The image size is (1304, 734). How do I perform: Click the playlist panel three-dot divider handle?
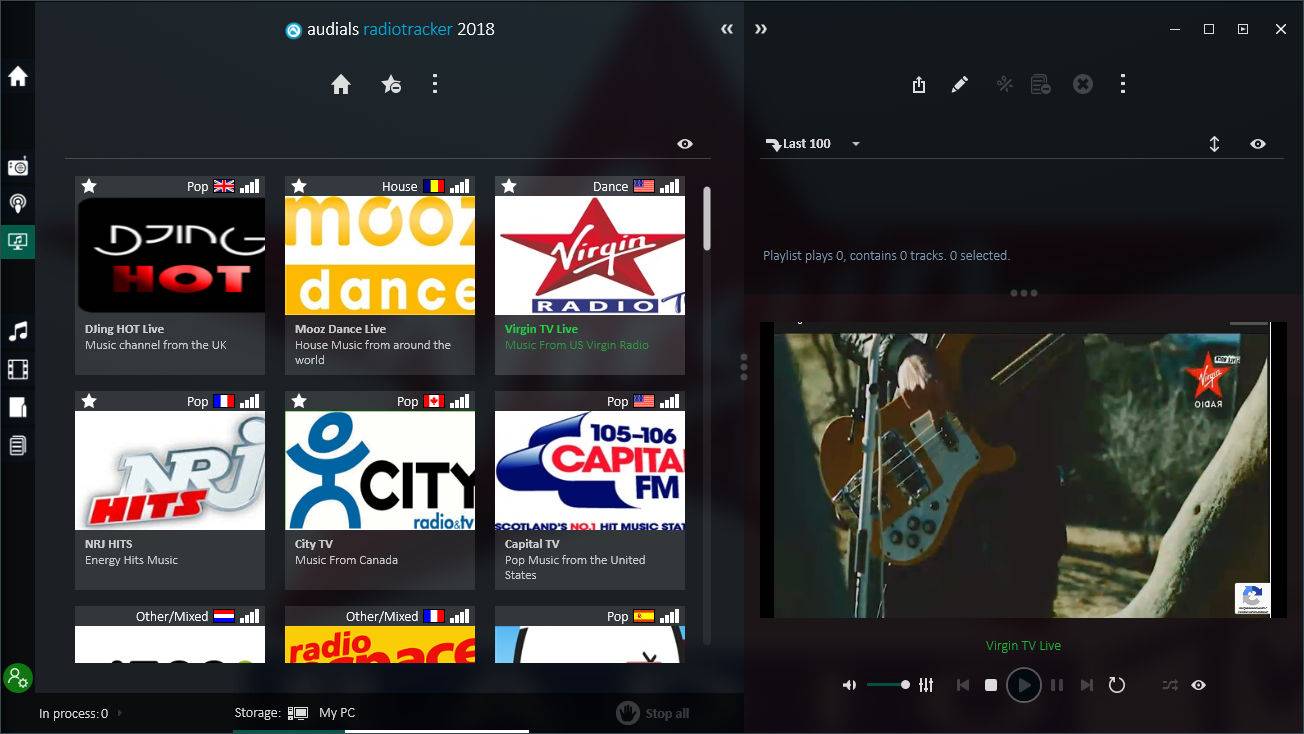[x=1023, y=293]
